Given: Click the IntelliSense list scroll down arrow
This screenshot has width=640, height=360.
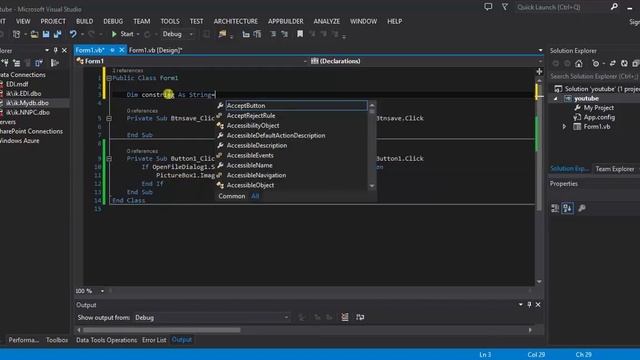Looking at the screenshot, I should click(x=372, y=186).
